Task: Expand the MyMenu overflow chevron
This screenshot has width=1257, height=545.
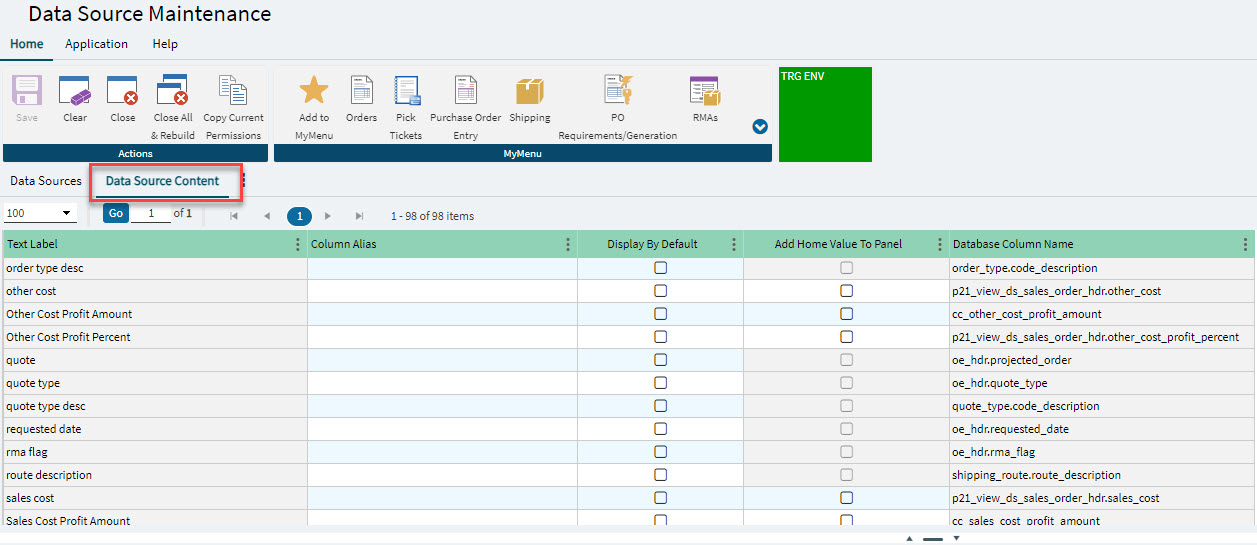Action: click(760, 127)
